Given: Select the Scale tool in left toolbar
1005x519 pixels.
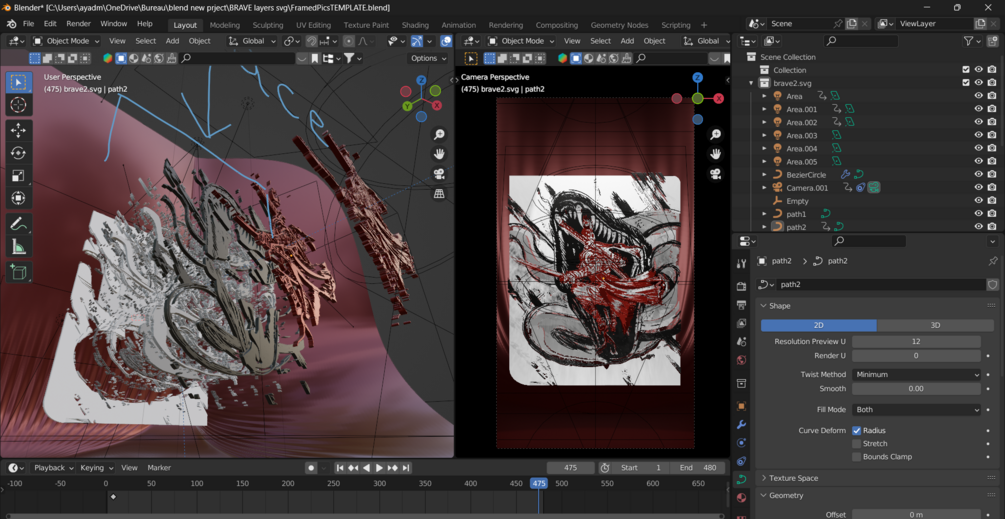Looking at the screenshot, I should click(x=18, y=176).
